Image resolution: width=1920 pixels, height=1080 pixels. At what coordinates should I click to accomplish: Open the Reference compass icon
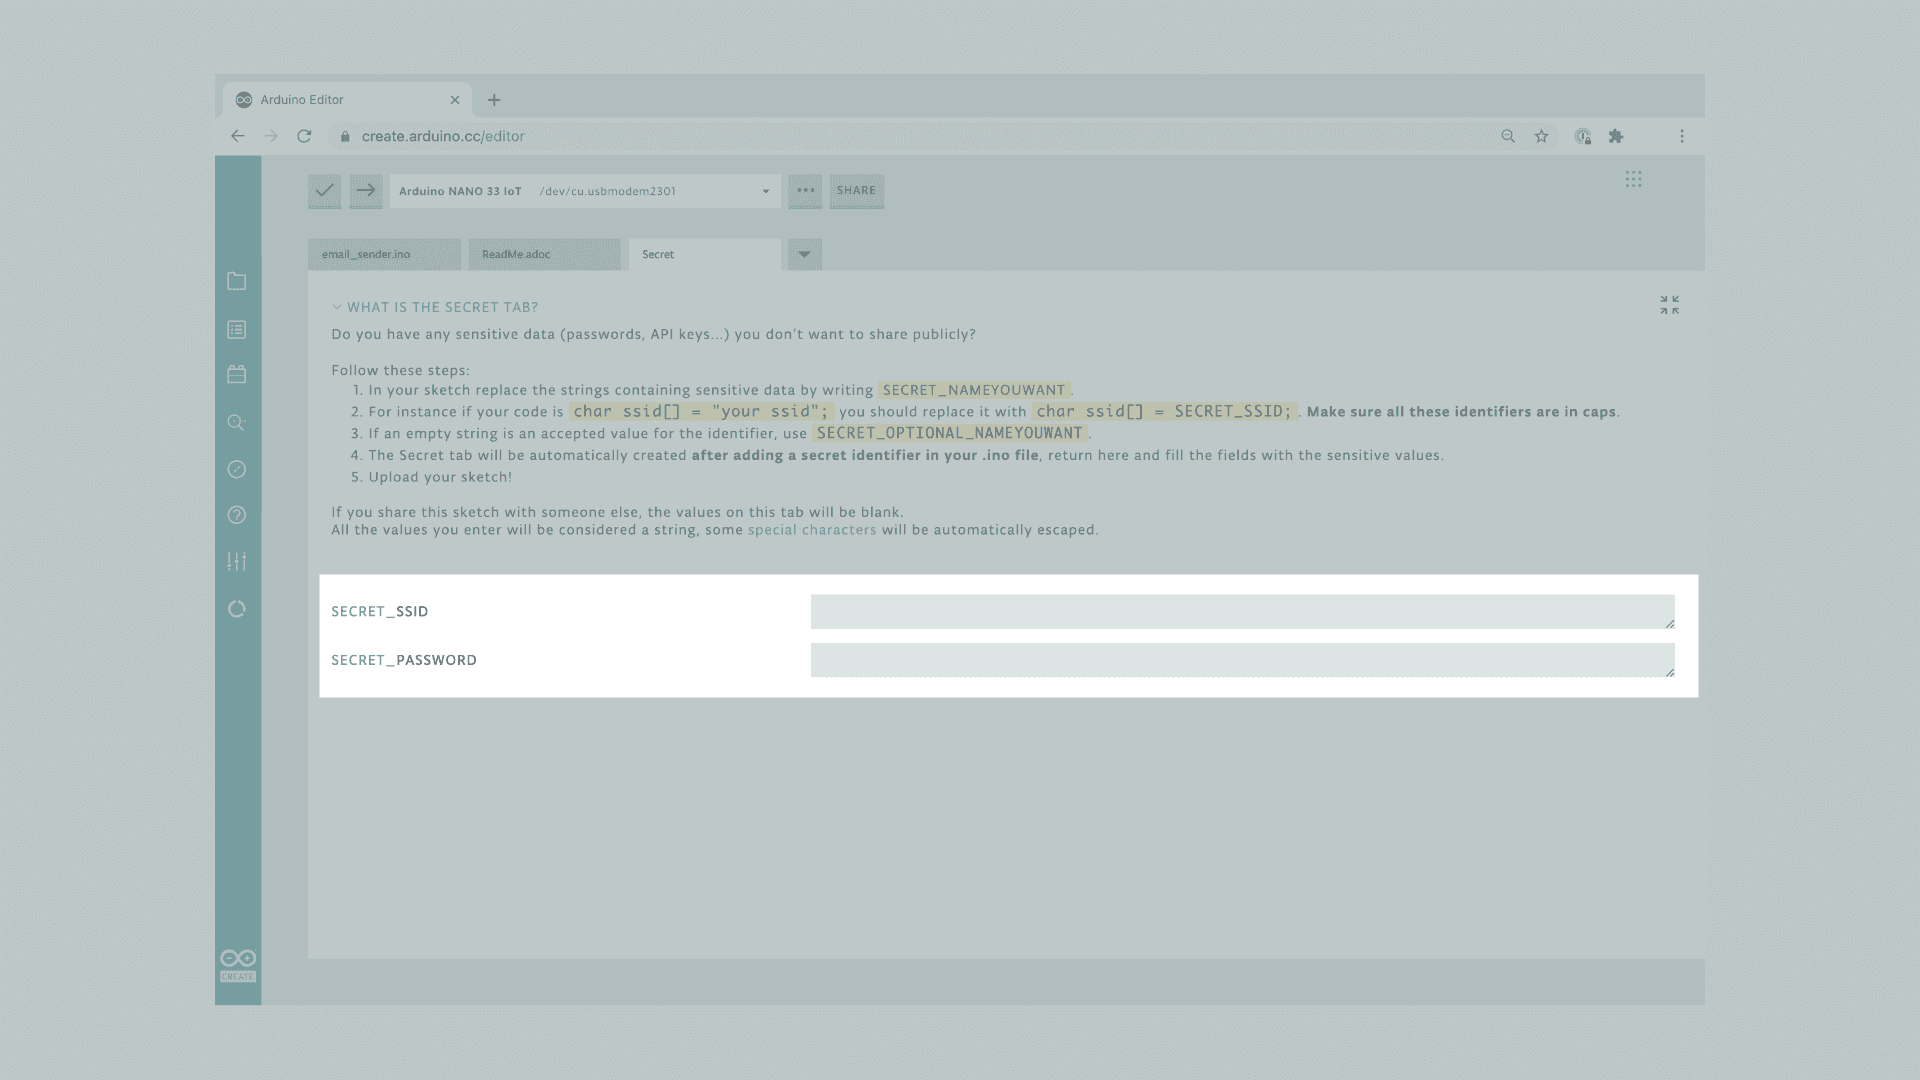click(237, 469)
